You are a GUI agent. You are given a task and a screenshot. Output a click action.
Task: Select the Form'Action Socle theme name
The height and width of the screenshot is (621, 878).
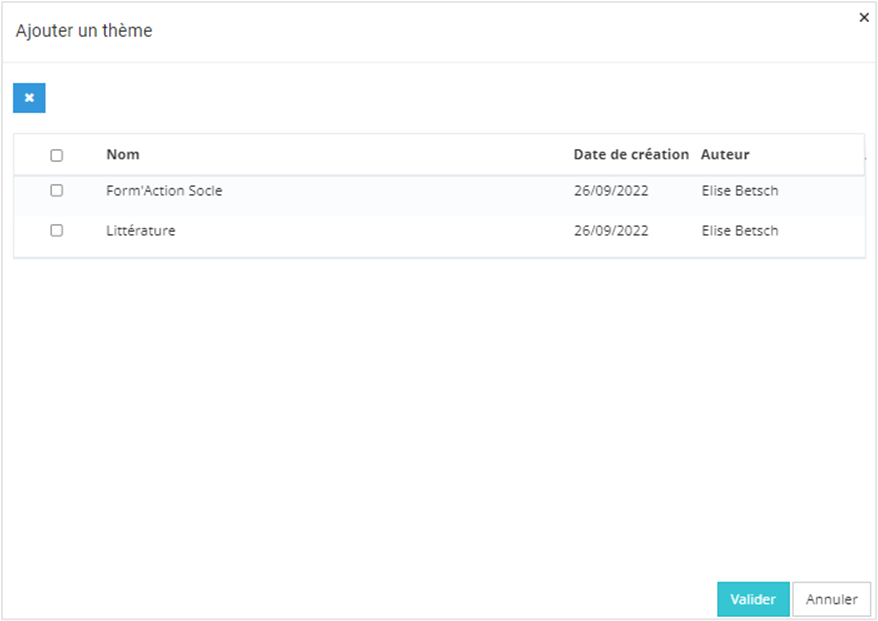[164, 190]
